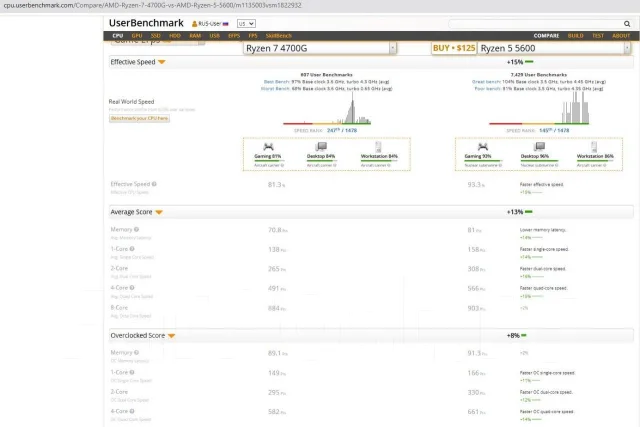The width and height of the screenshot is (640, 427).
Task: Go to ABOUT in the navigation bar
Action: click(621, 36)
